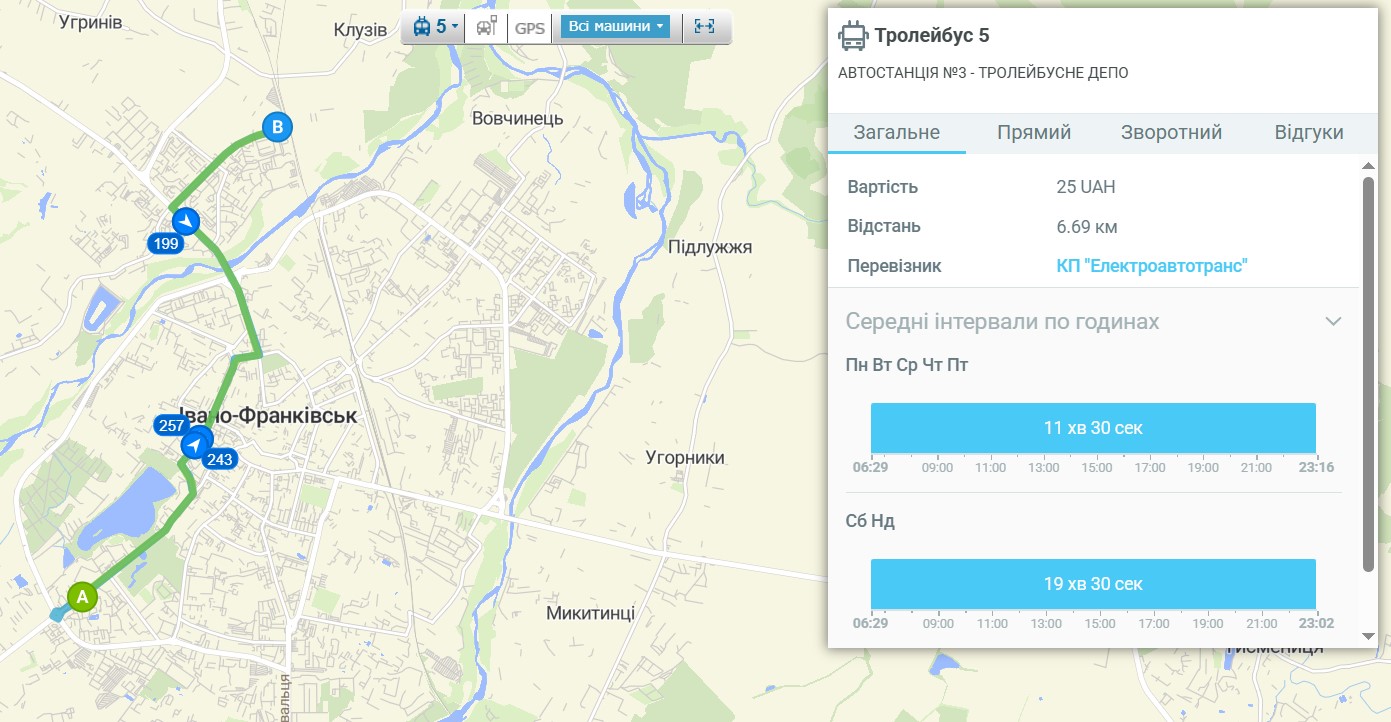Select route endpoint marker B

coord(278,127)
